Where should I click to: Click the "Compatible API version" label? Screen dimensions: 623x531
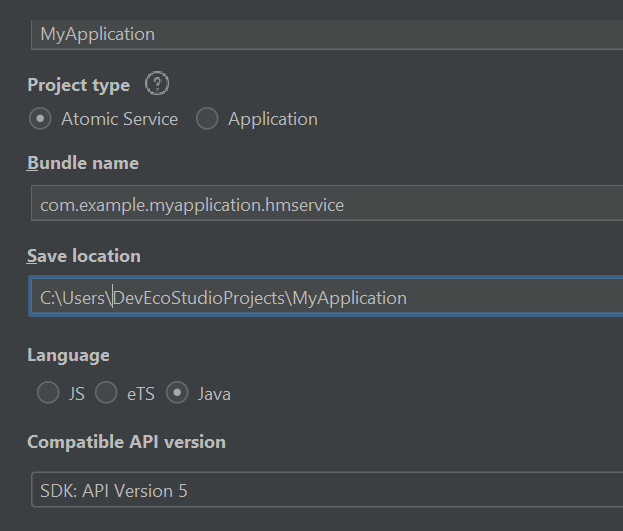click(x=126, y=442)
